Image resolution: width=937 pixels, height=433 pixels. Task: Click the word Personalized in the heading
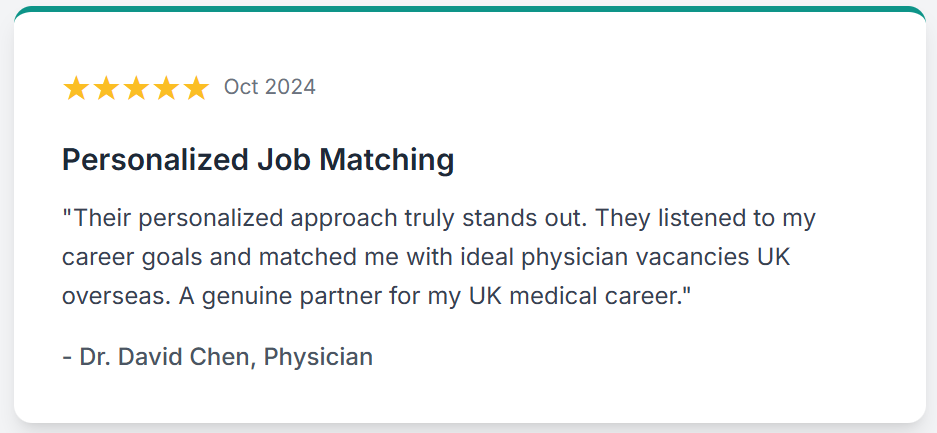tap(155, 160)
